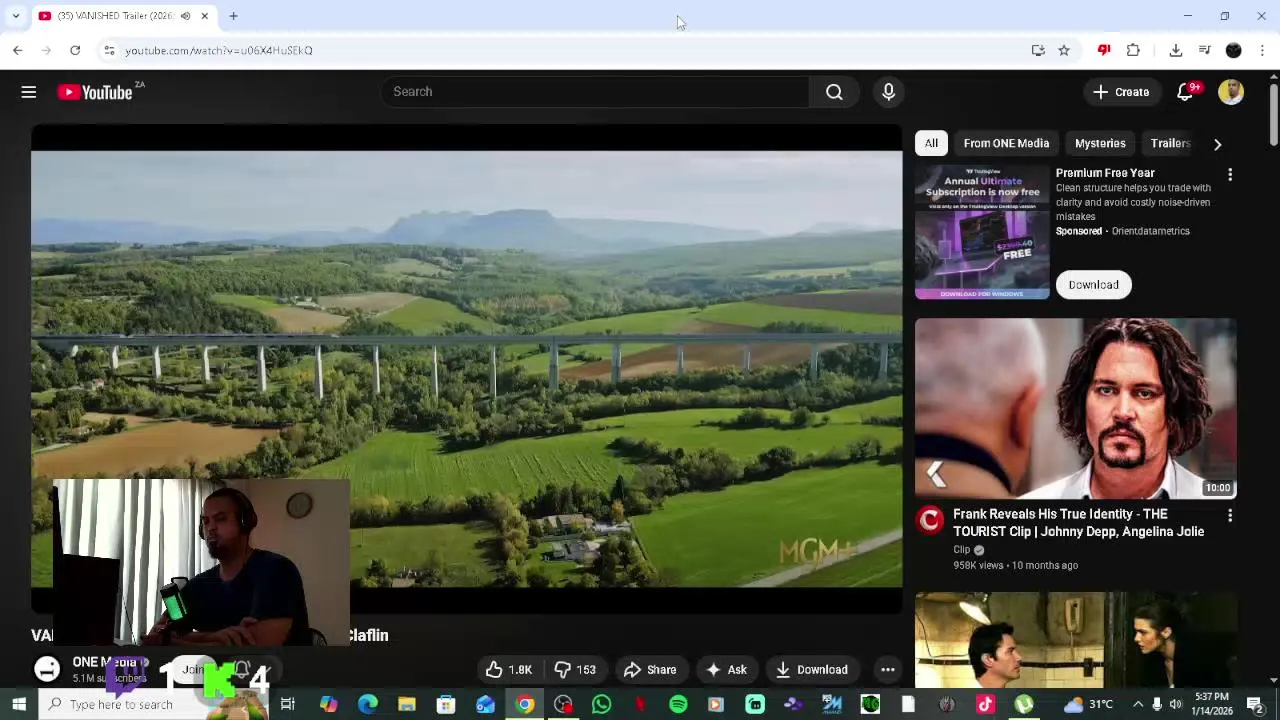The width and height of the screenshot is (1280, 720).
Task: Select the Mysteries chip
Action: point(1100,143)
